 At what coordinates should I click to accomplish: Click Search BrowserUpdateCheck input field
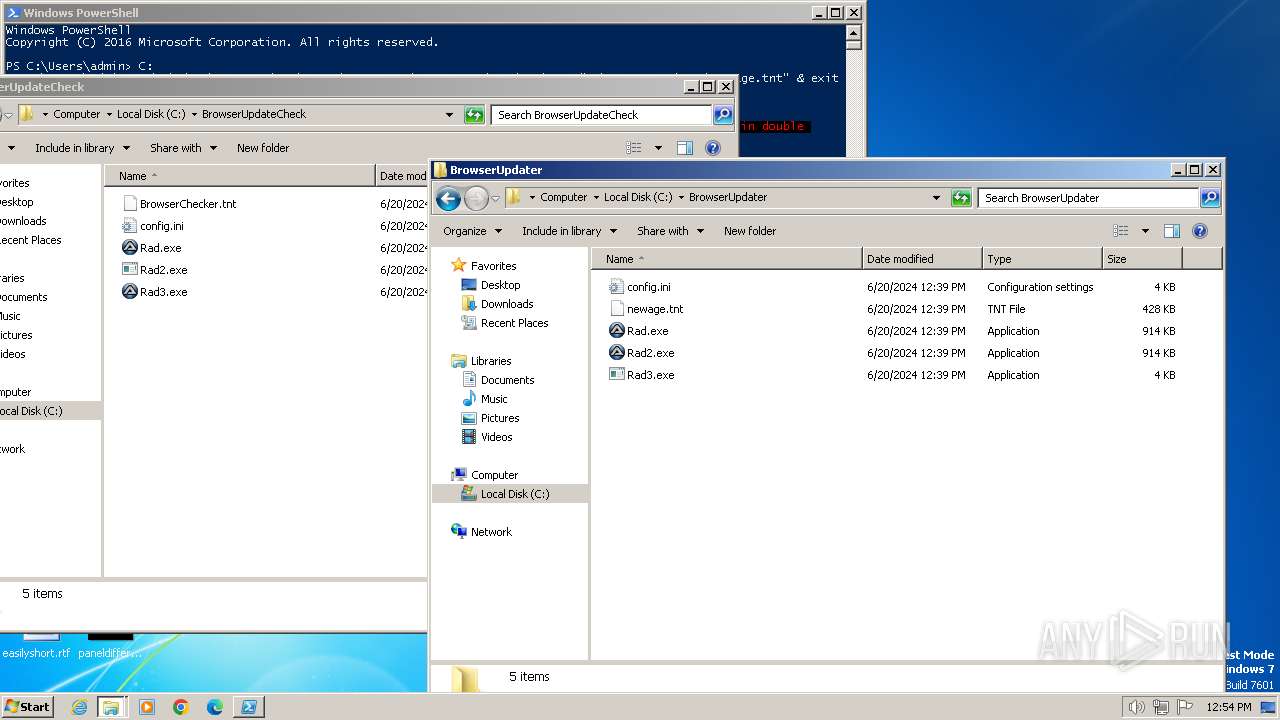coord(601,115)
